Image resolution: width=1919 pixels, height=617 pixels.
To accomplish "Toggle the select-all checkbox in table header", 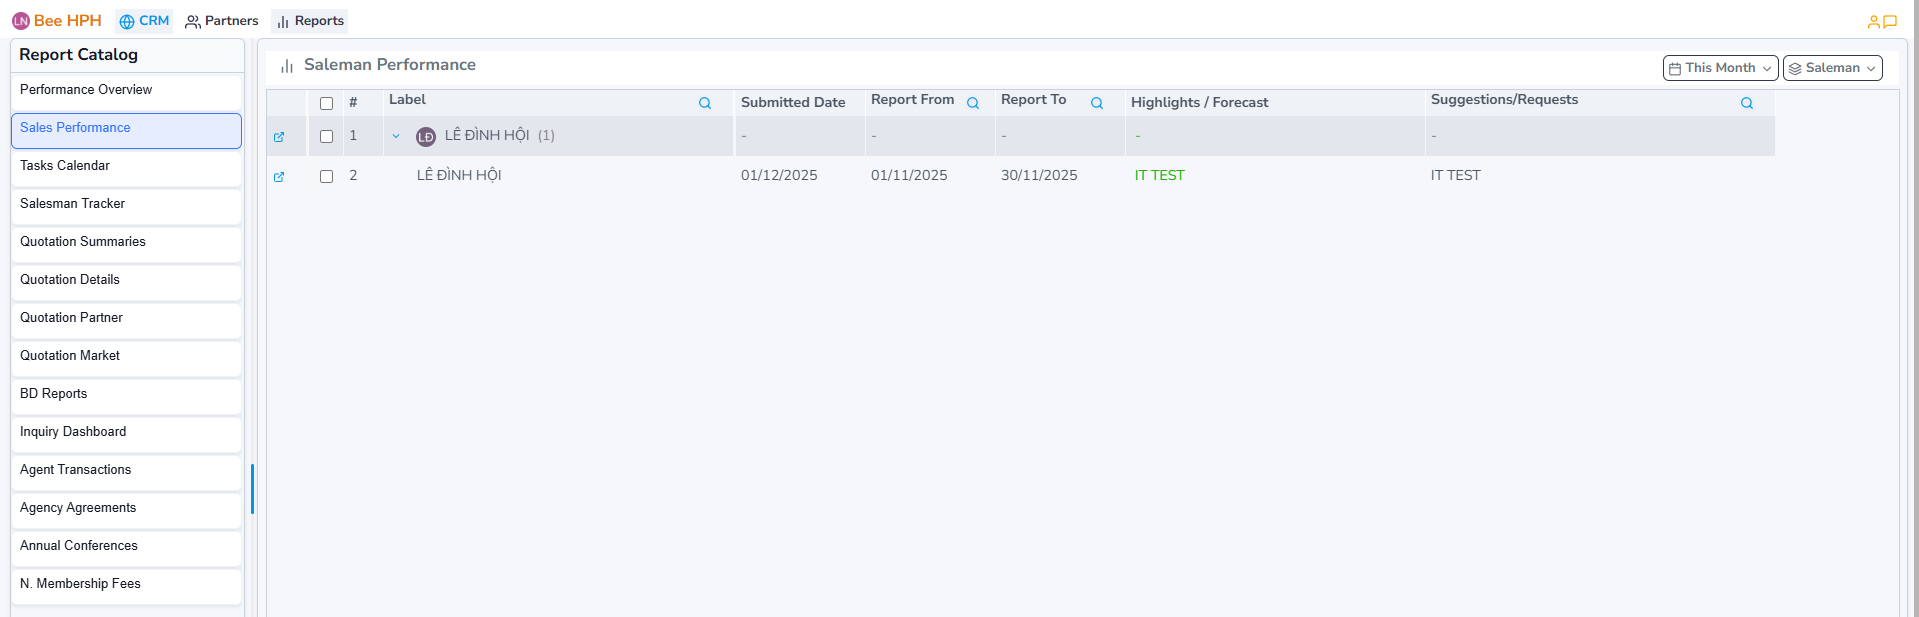I will [326, 103].
